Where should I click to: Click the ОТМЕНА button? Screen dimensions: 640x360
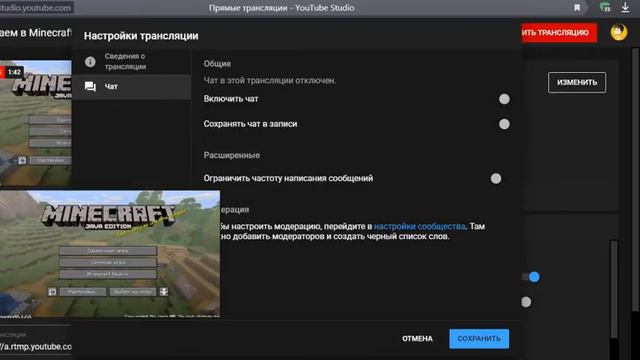point(417,339)
